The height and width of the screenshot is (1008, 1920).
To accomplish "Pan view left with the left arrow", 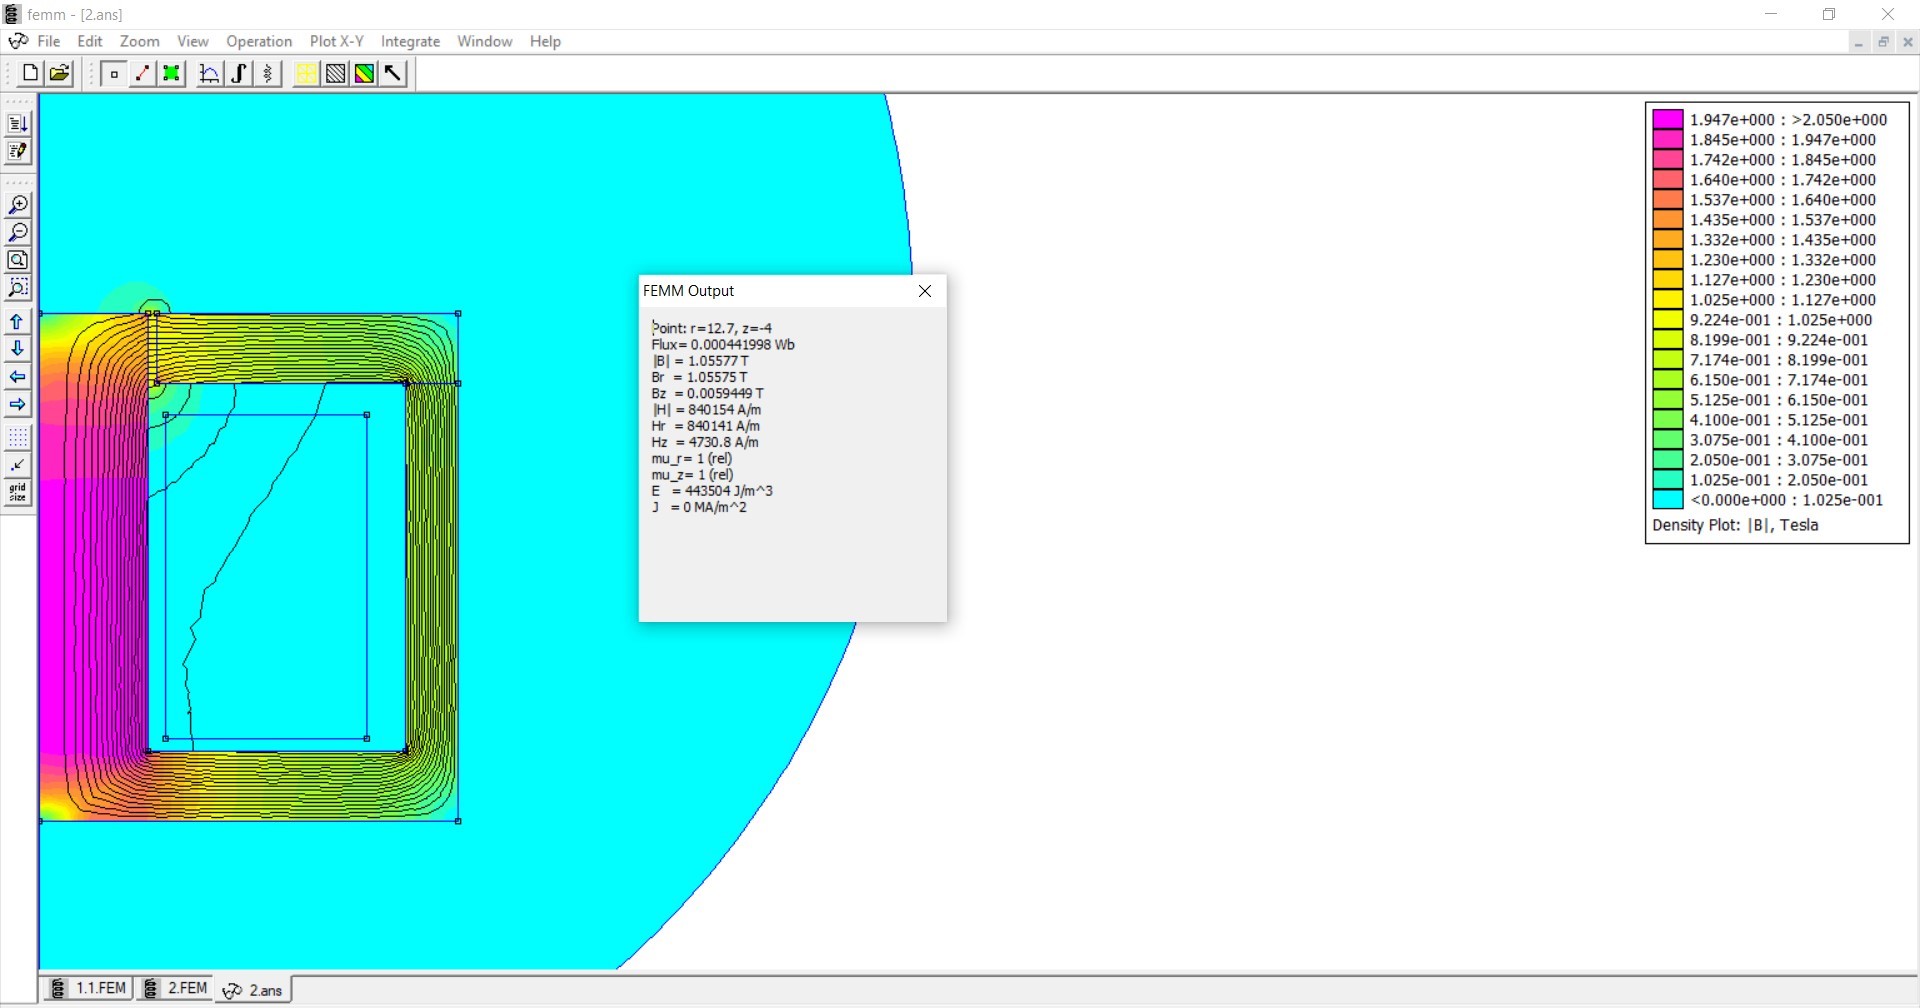I will (x=18, y=377).
